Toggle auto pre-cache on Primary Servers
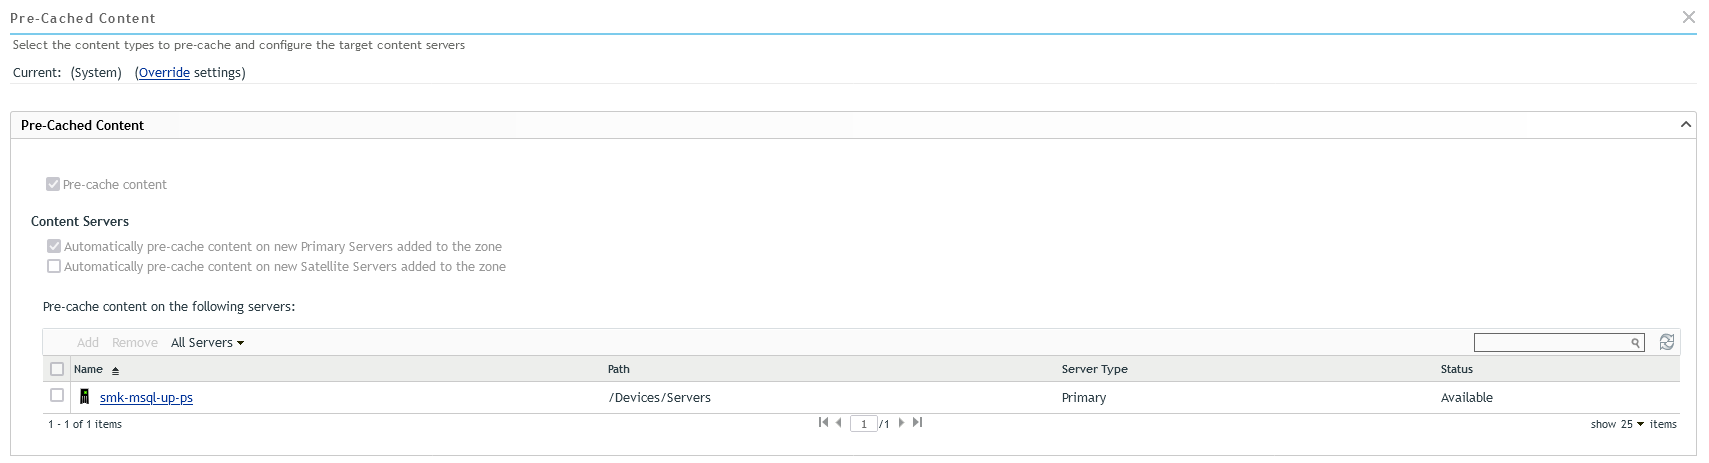This screenshot has width=1709, height=463. pyautogui.click(x=54, y=246)
